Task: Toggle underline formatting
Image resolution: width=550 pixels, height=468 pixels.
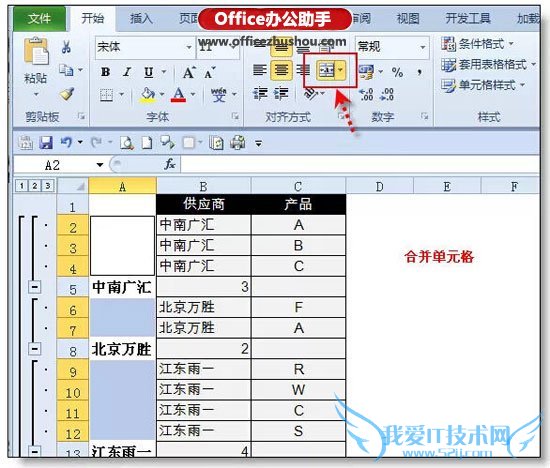Action: 149,72
